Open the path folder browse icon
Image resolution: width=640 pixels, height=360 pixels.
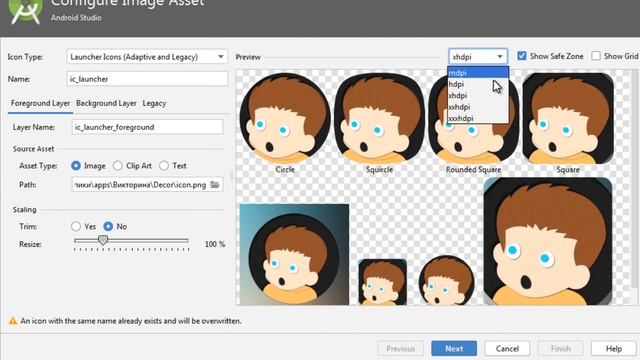point(215,185)
